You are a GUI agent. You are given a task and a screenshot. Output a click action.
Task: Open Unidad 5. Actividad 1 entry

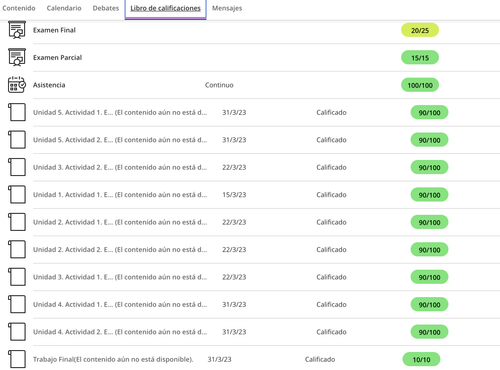[120, 112]
